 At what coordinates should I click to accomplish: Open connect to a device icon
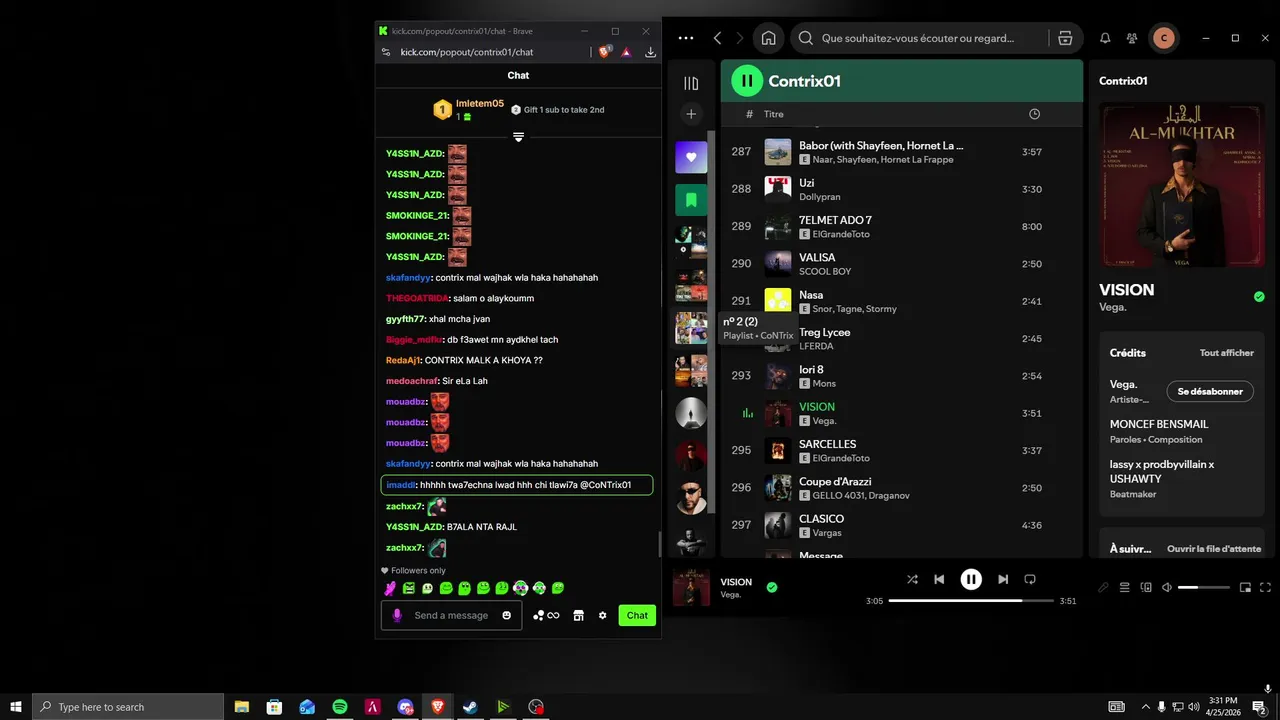(1146, 587)
